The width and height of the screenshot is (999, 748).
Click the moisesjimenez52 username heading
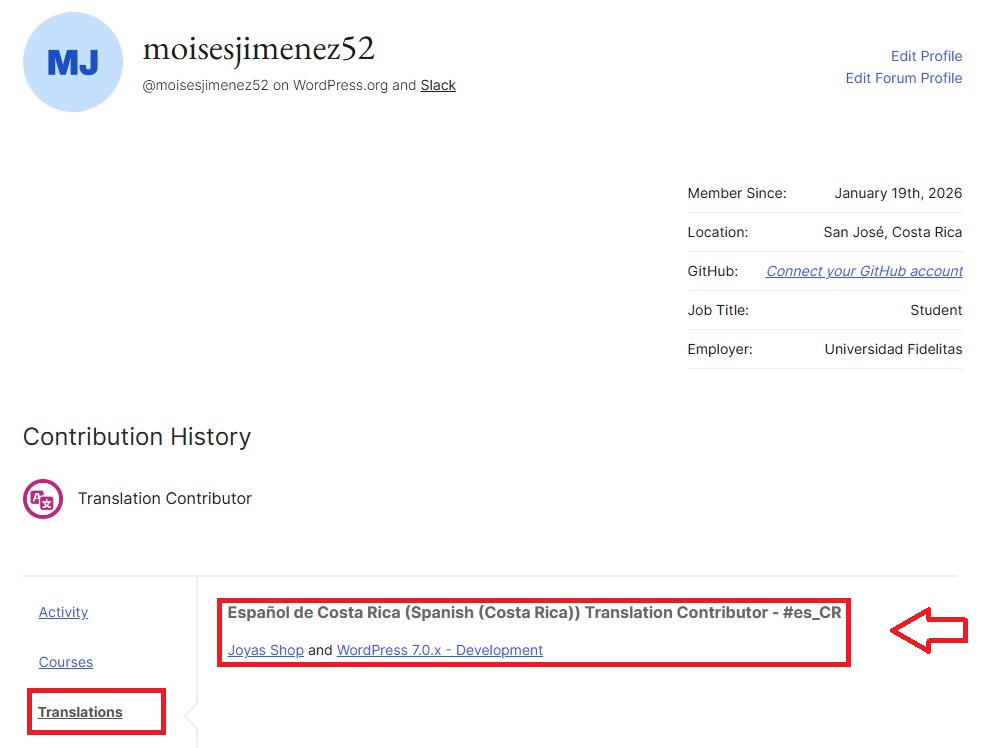[259, 47]
